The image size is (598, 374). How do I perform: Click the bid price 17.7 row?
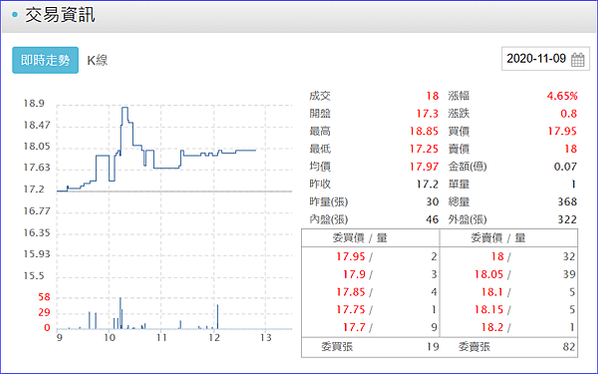point(370,327)
